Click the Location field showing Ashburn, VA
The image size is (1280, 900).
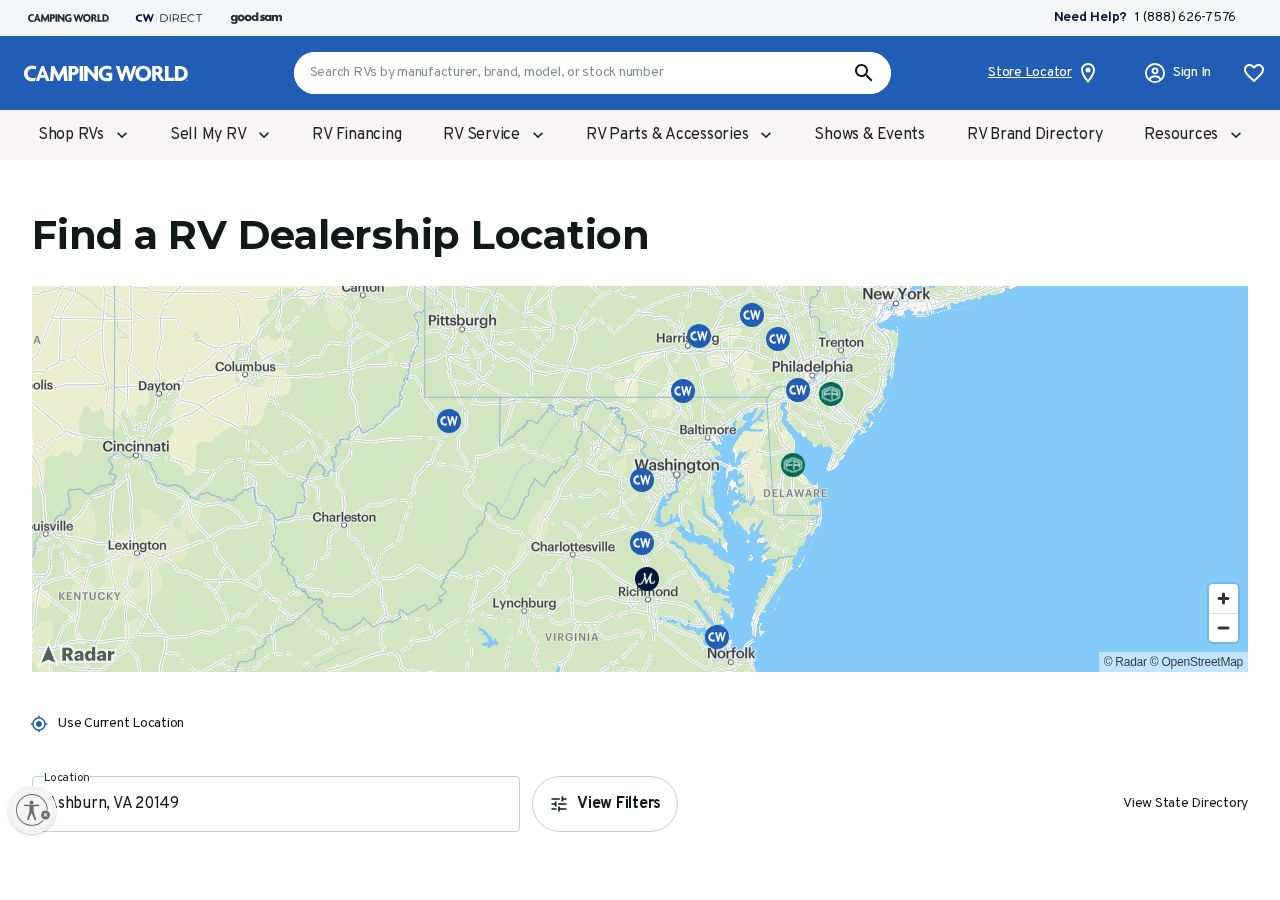pyautogui.click(x=276, y=804)
